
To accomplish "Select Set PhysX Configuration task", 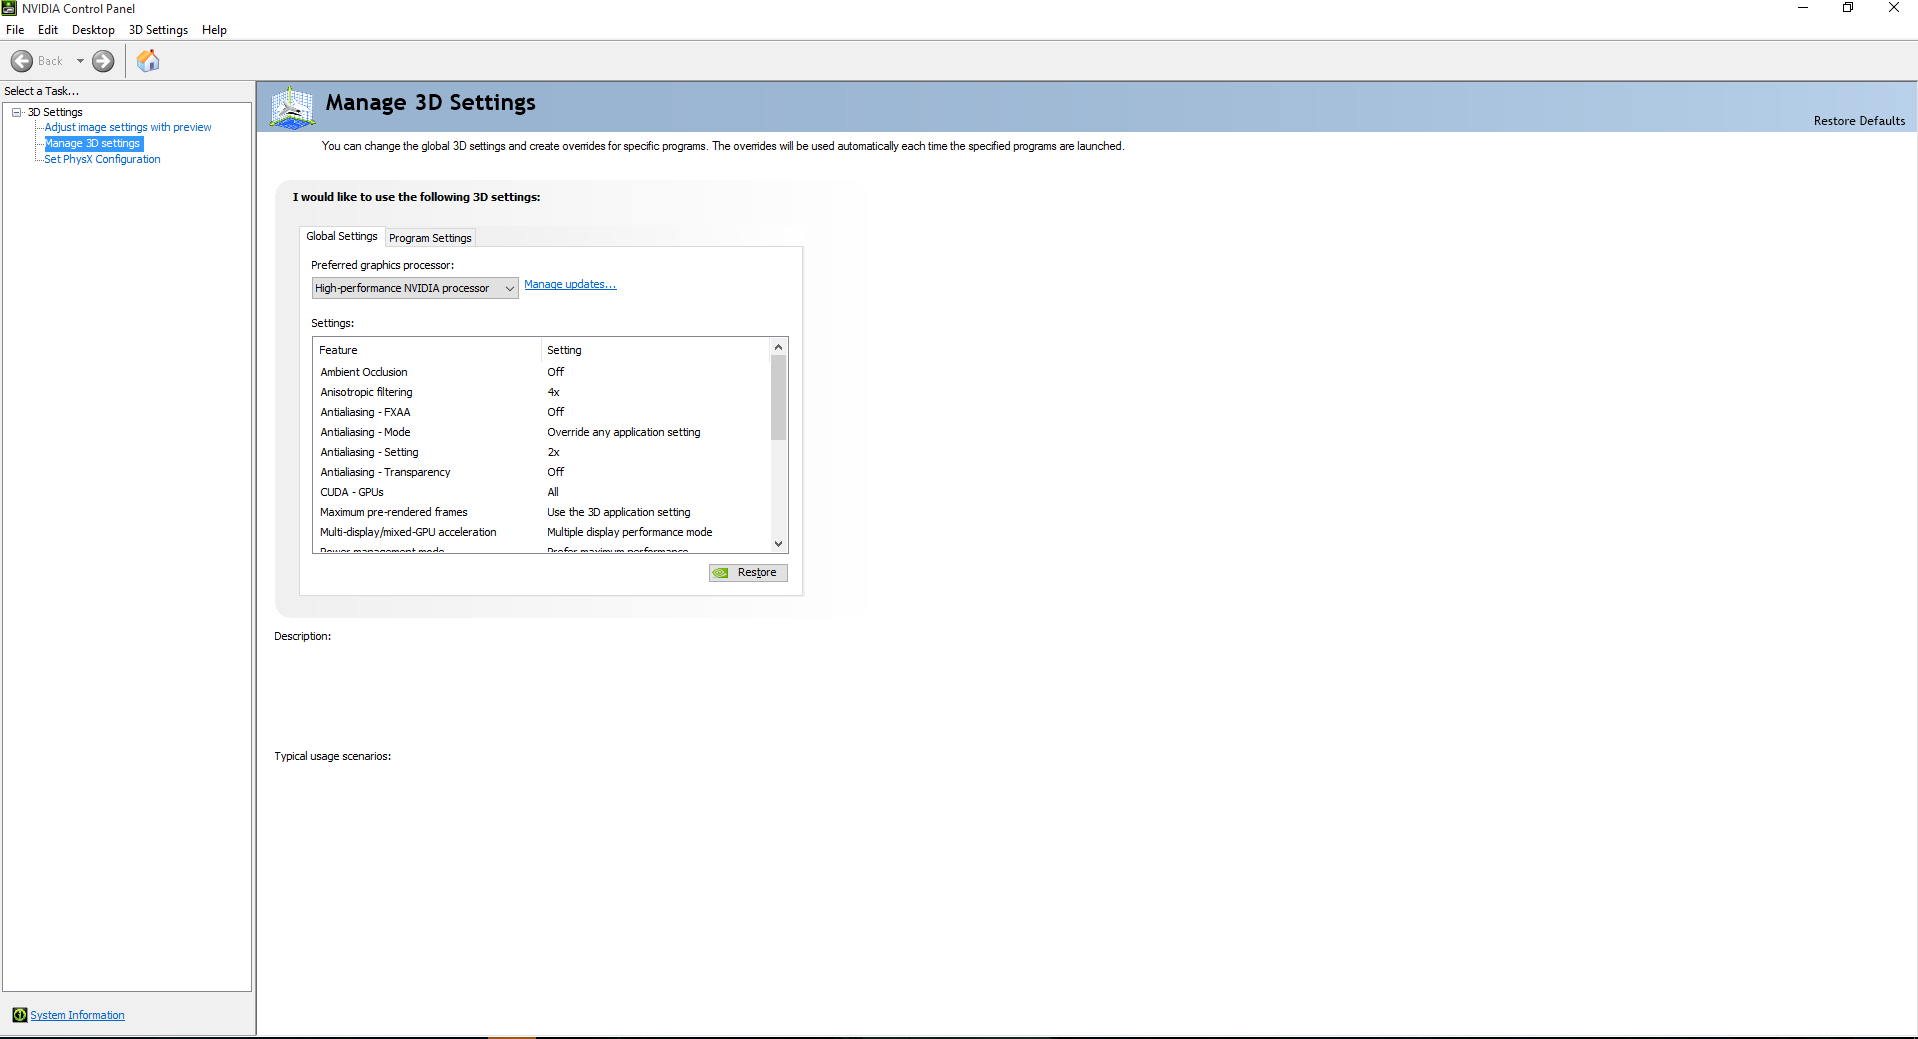I will point(102,159).
